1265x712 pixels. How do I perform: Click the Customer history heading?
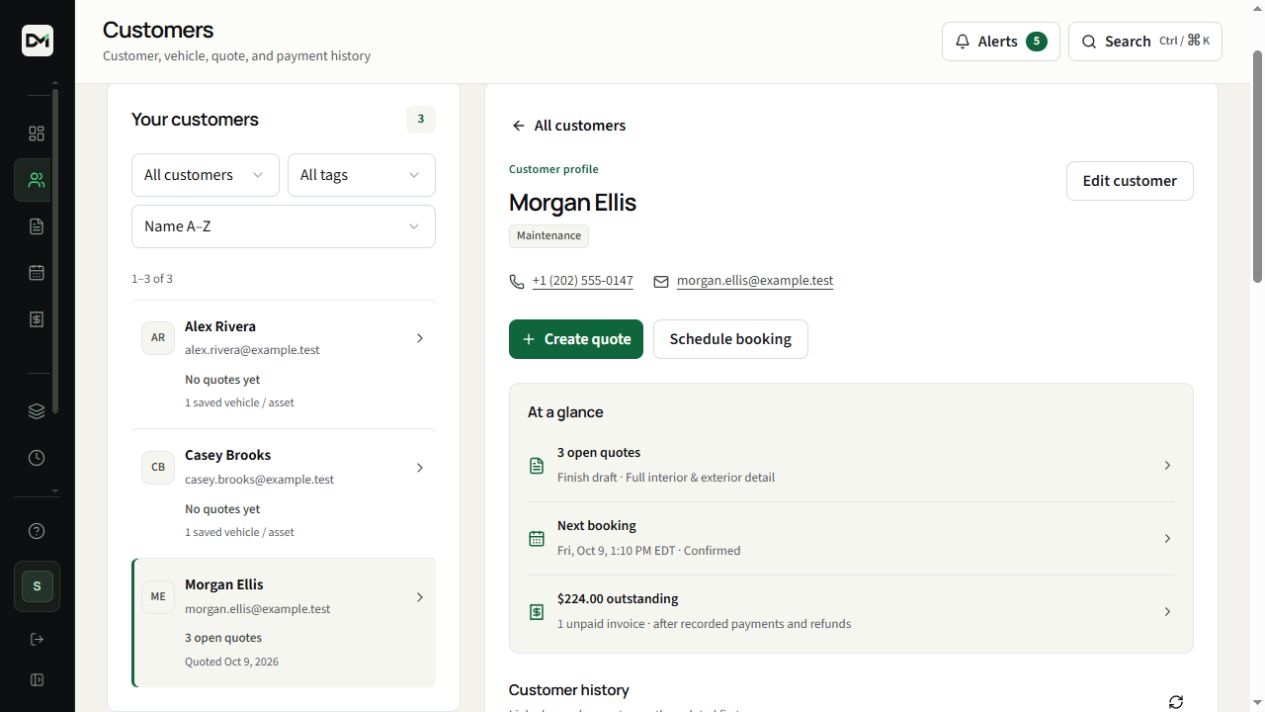(x=569, y=690)
